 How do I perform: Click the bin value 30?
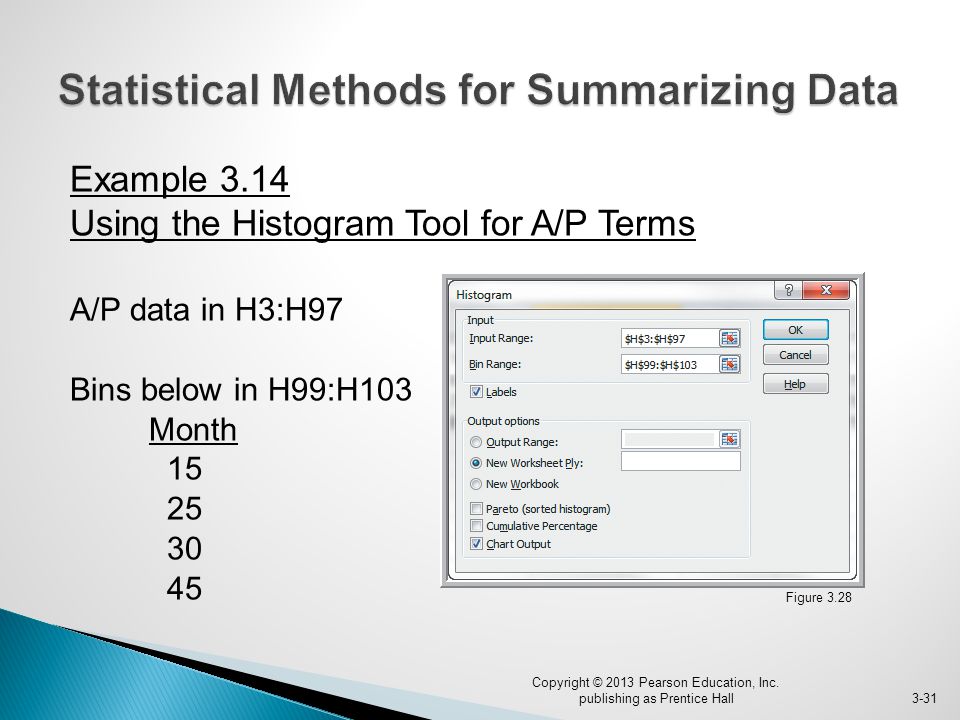pos(184,549)
